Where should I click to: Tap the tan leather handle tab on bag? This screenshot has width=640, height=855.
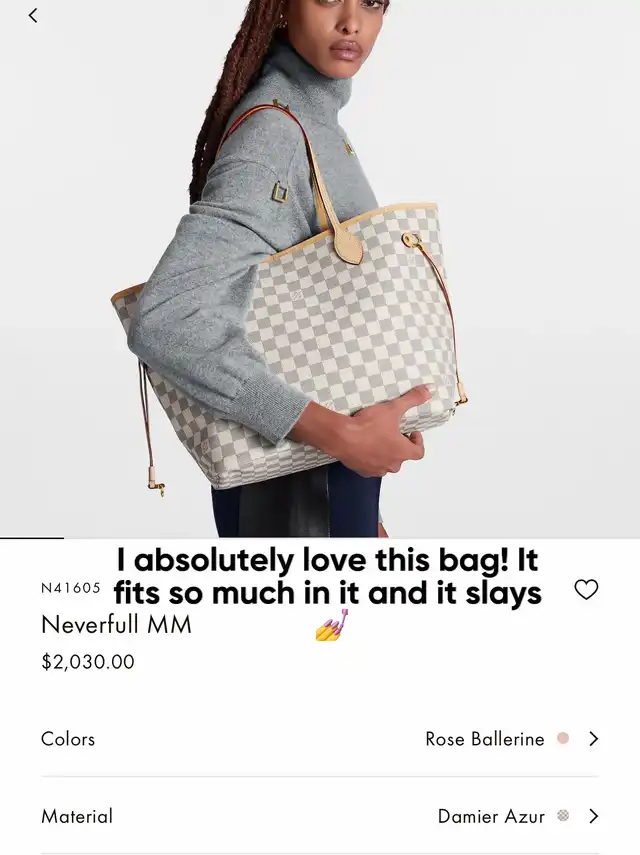tap(347, 246)
